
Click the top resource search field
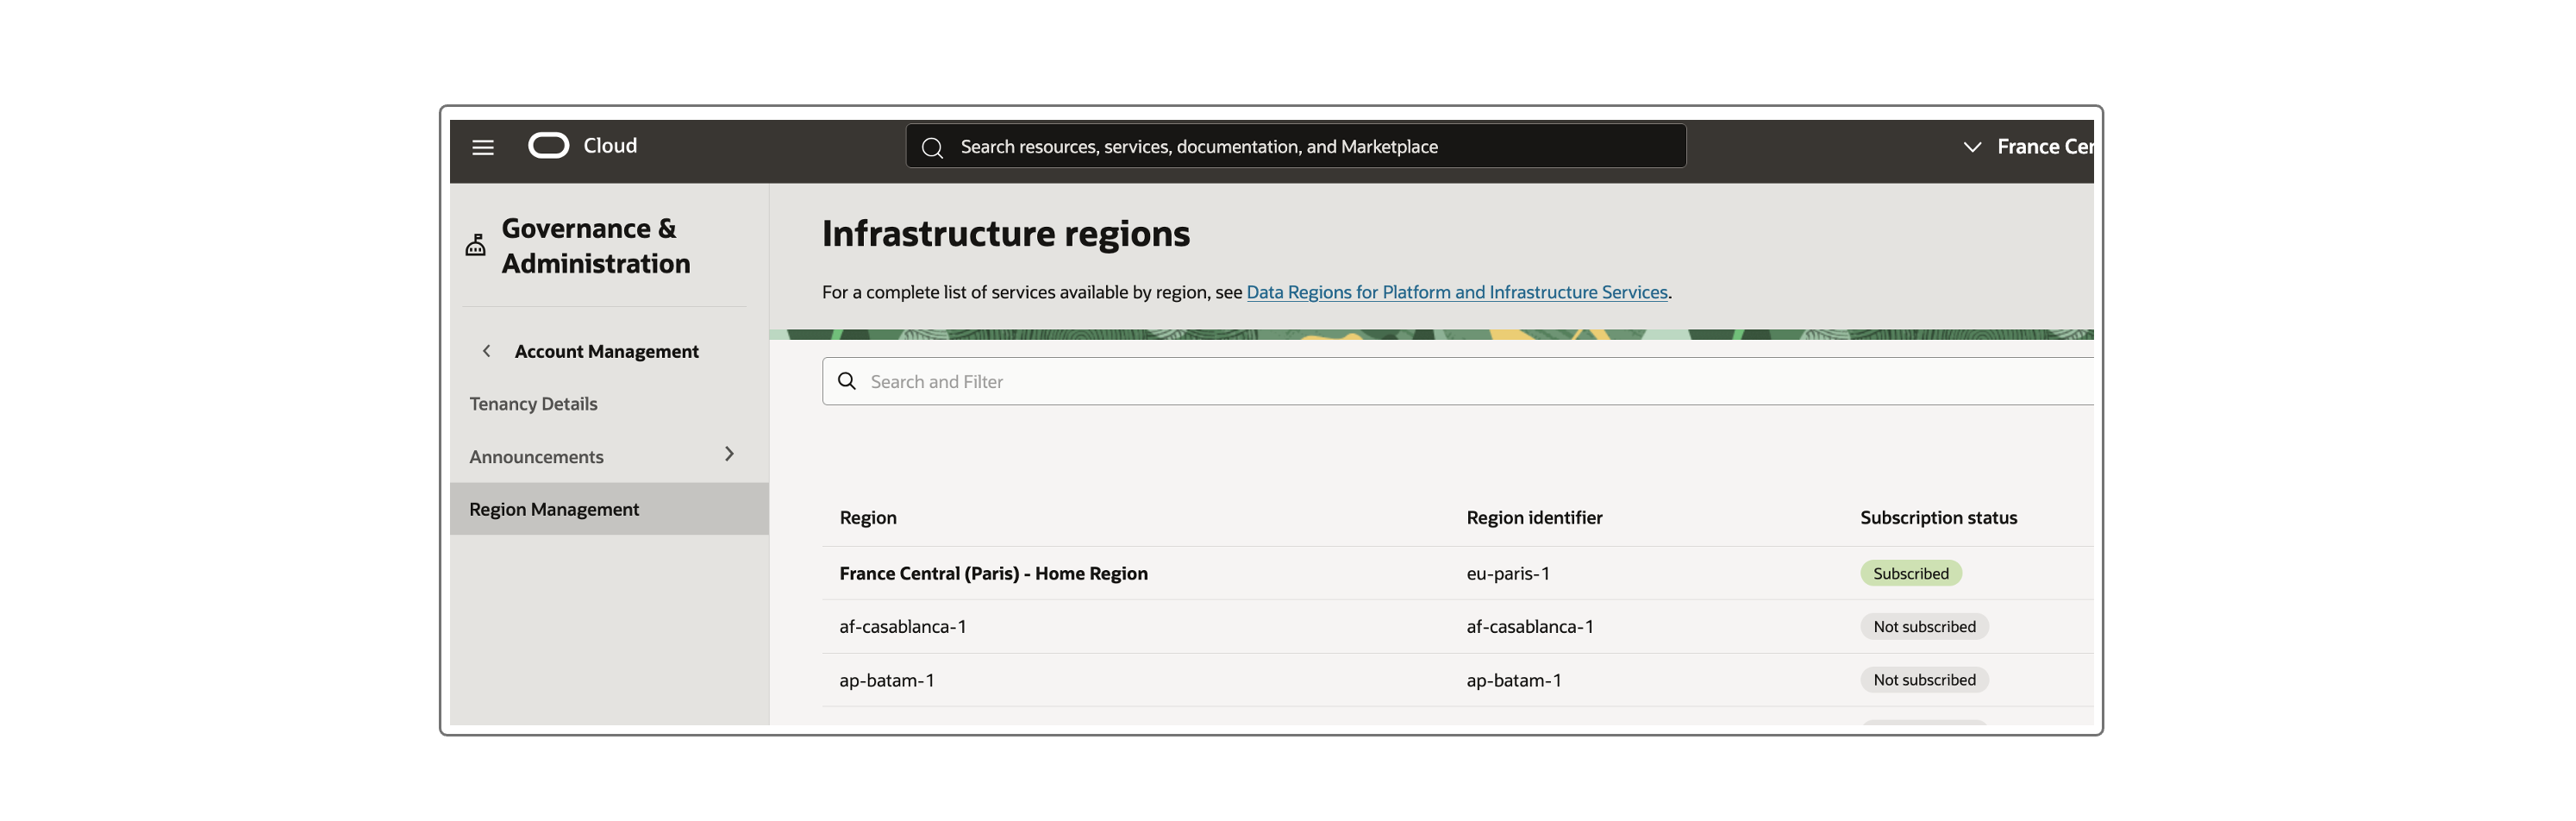point(1300,147)
